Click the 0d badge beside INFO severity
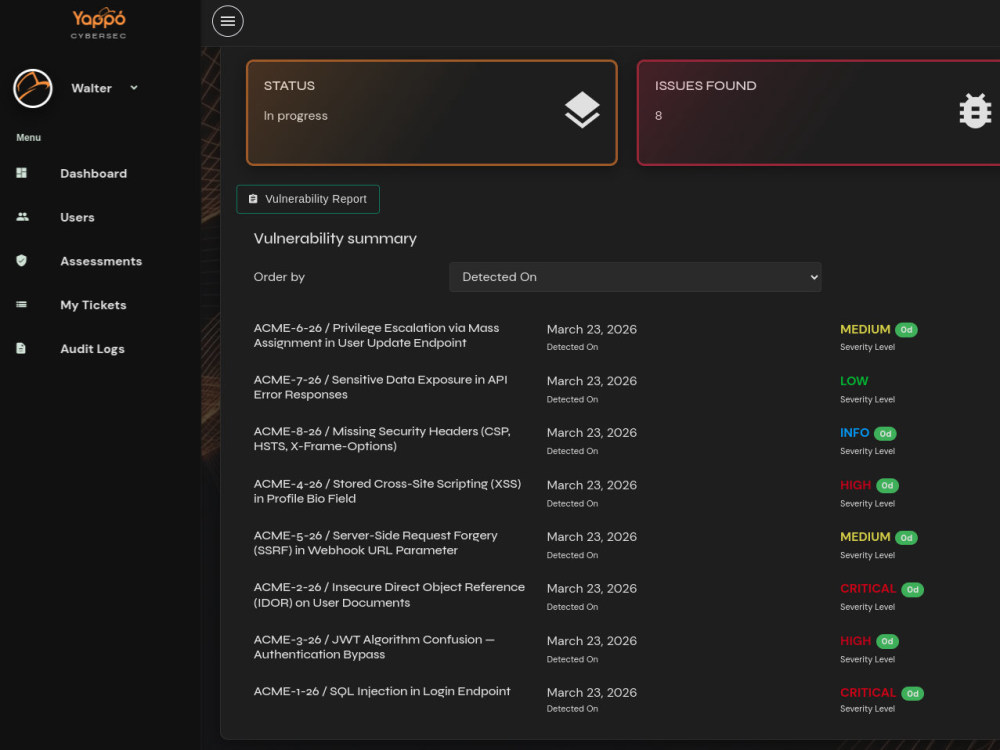Viewport: 1000px width, 750px height. [x=885, y=434]
